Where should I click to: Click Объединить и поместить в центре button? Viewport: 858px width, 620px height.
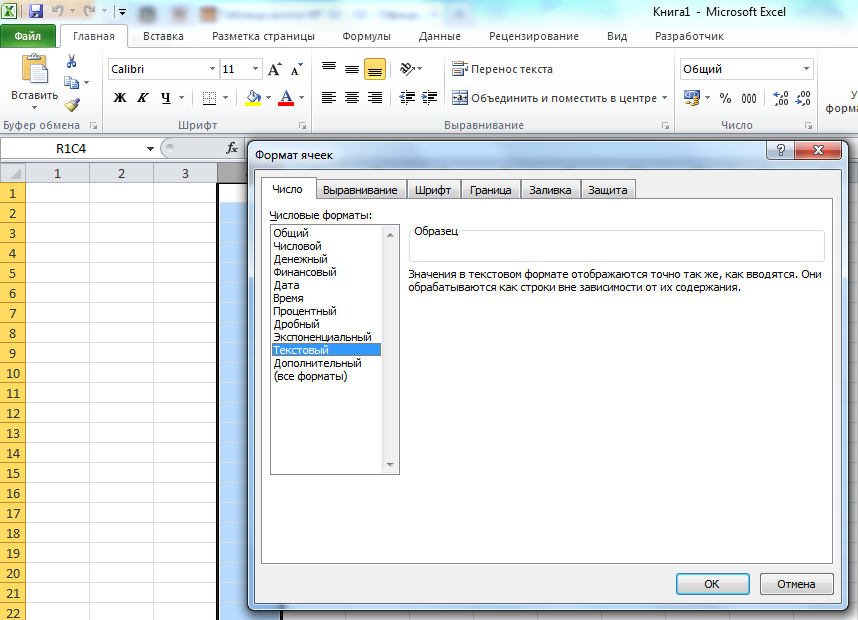click(x=554, y=98)
